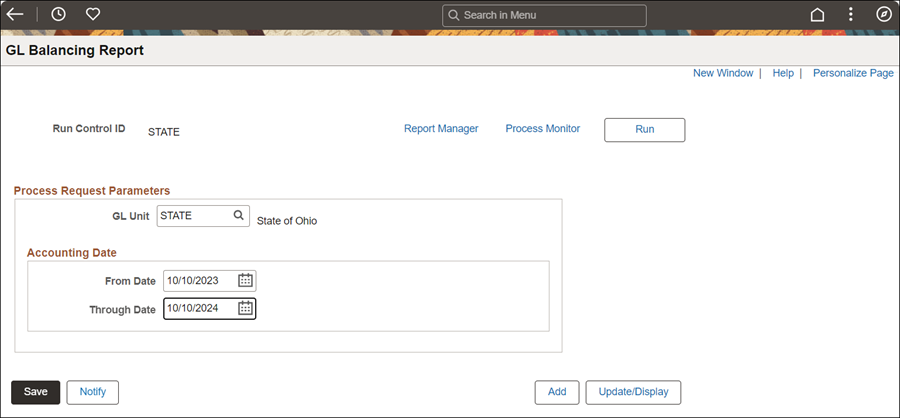Open the Personalize Page link

click(853, 73)
